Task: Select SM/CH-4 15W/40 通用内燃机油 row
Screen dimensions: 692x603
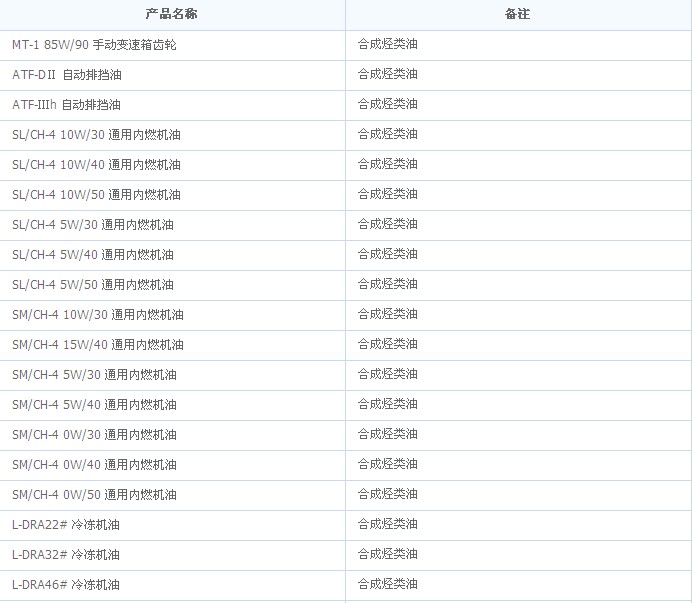Action: [x=98, y=345]
